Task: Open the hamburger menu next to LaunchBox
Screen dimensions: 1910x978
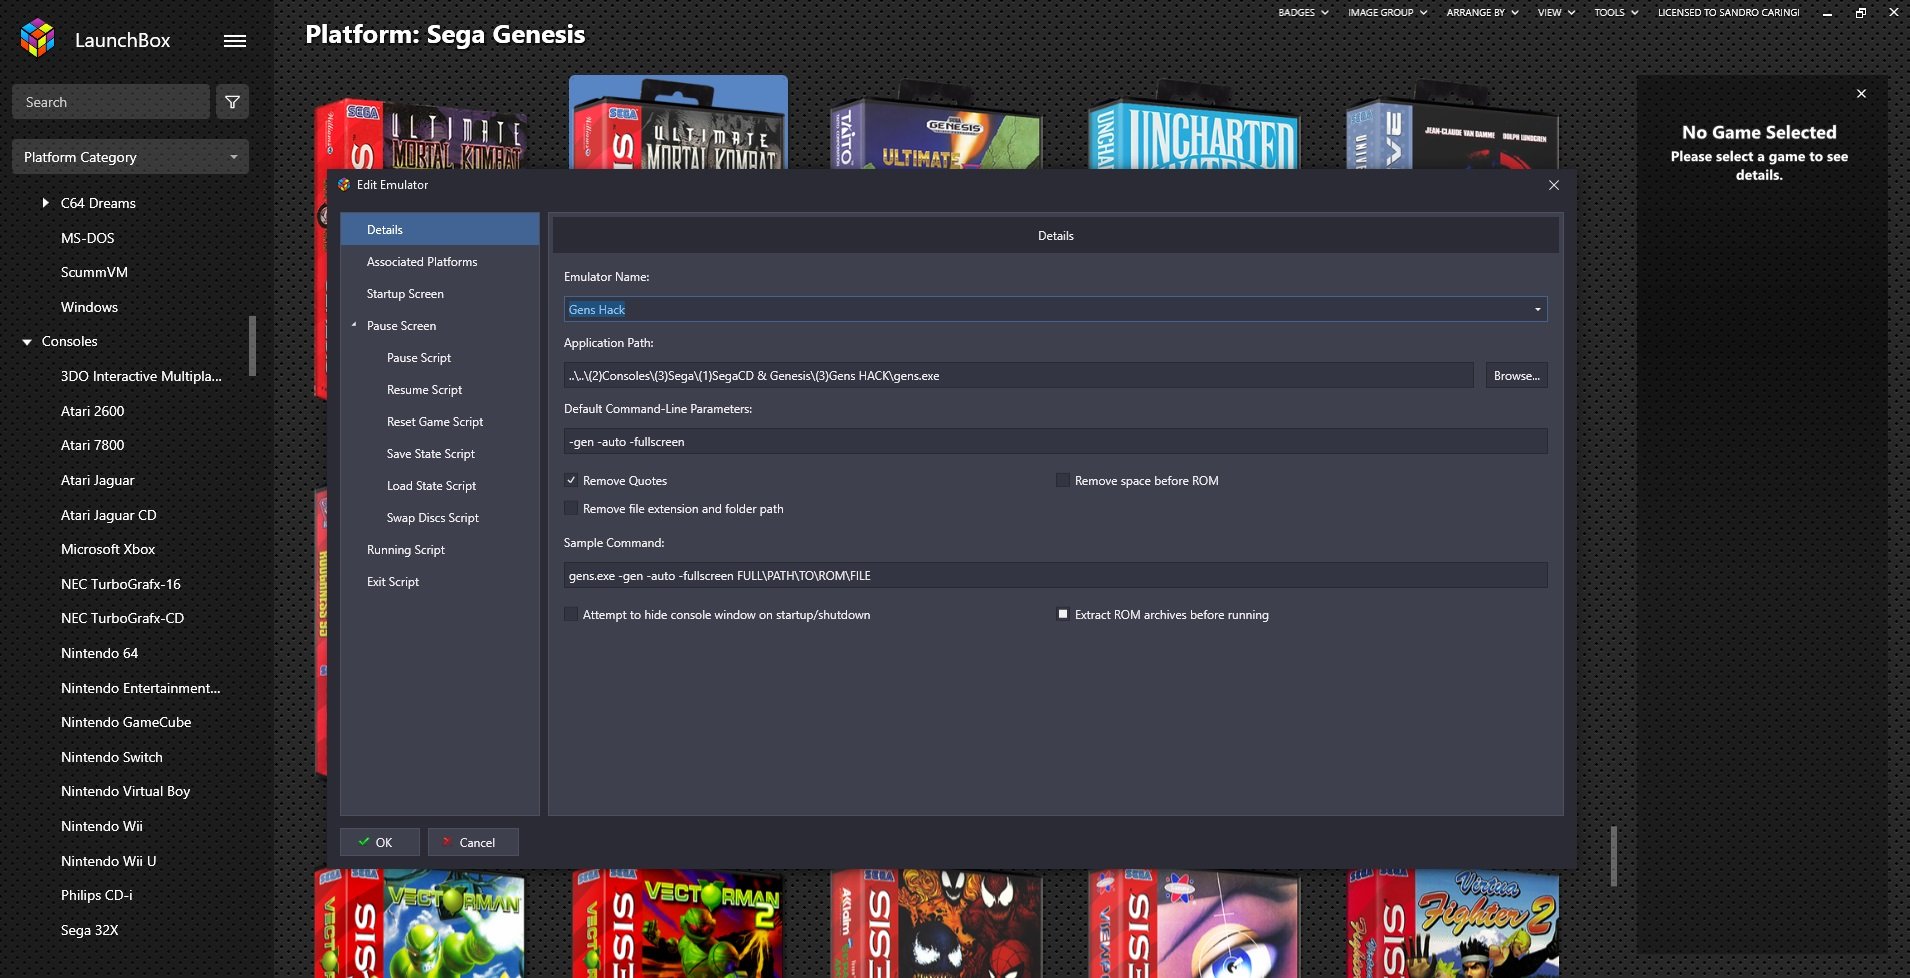Action: point(235,41)
